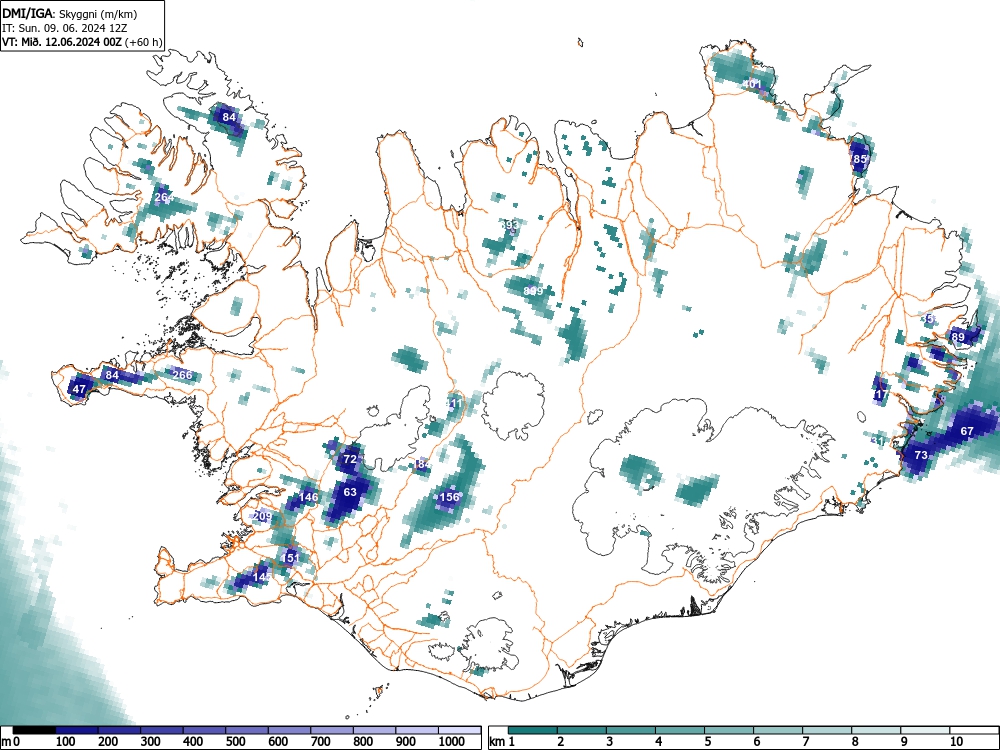Click the 146 visibility value
The height and width of the screenshot is (750, 1000).
click(309, 497)
